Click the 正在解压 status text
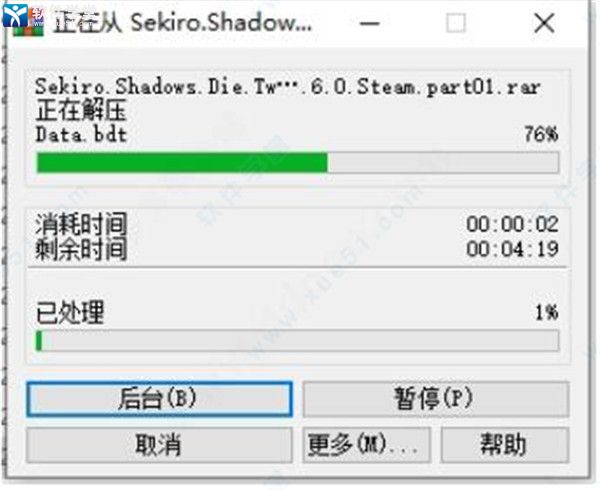This screenshot has height=490, width=600. pos(81,111)
